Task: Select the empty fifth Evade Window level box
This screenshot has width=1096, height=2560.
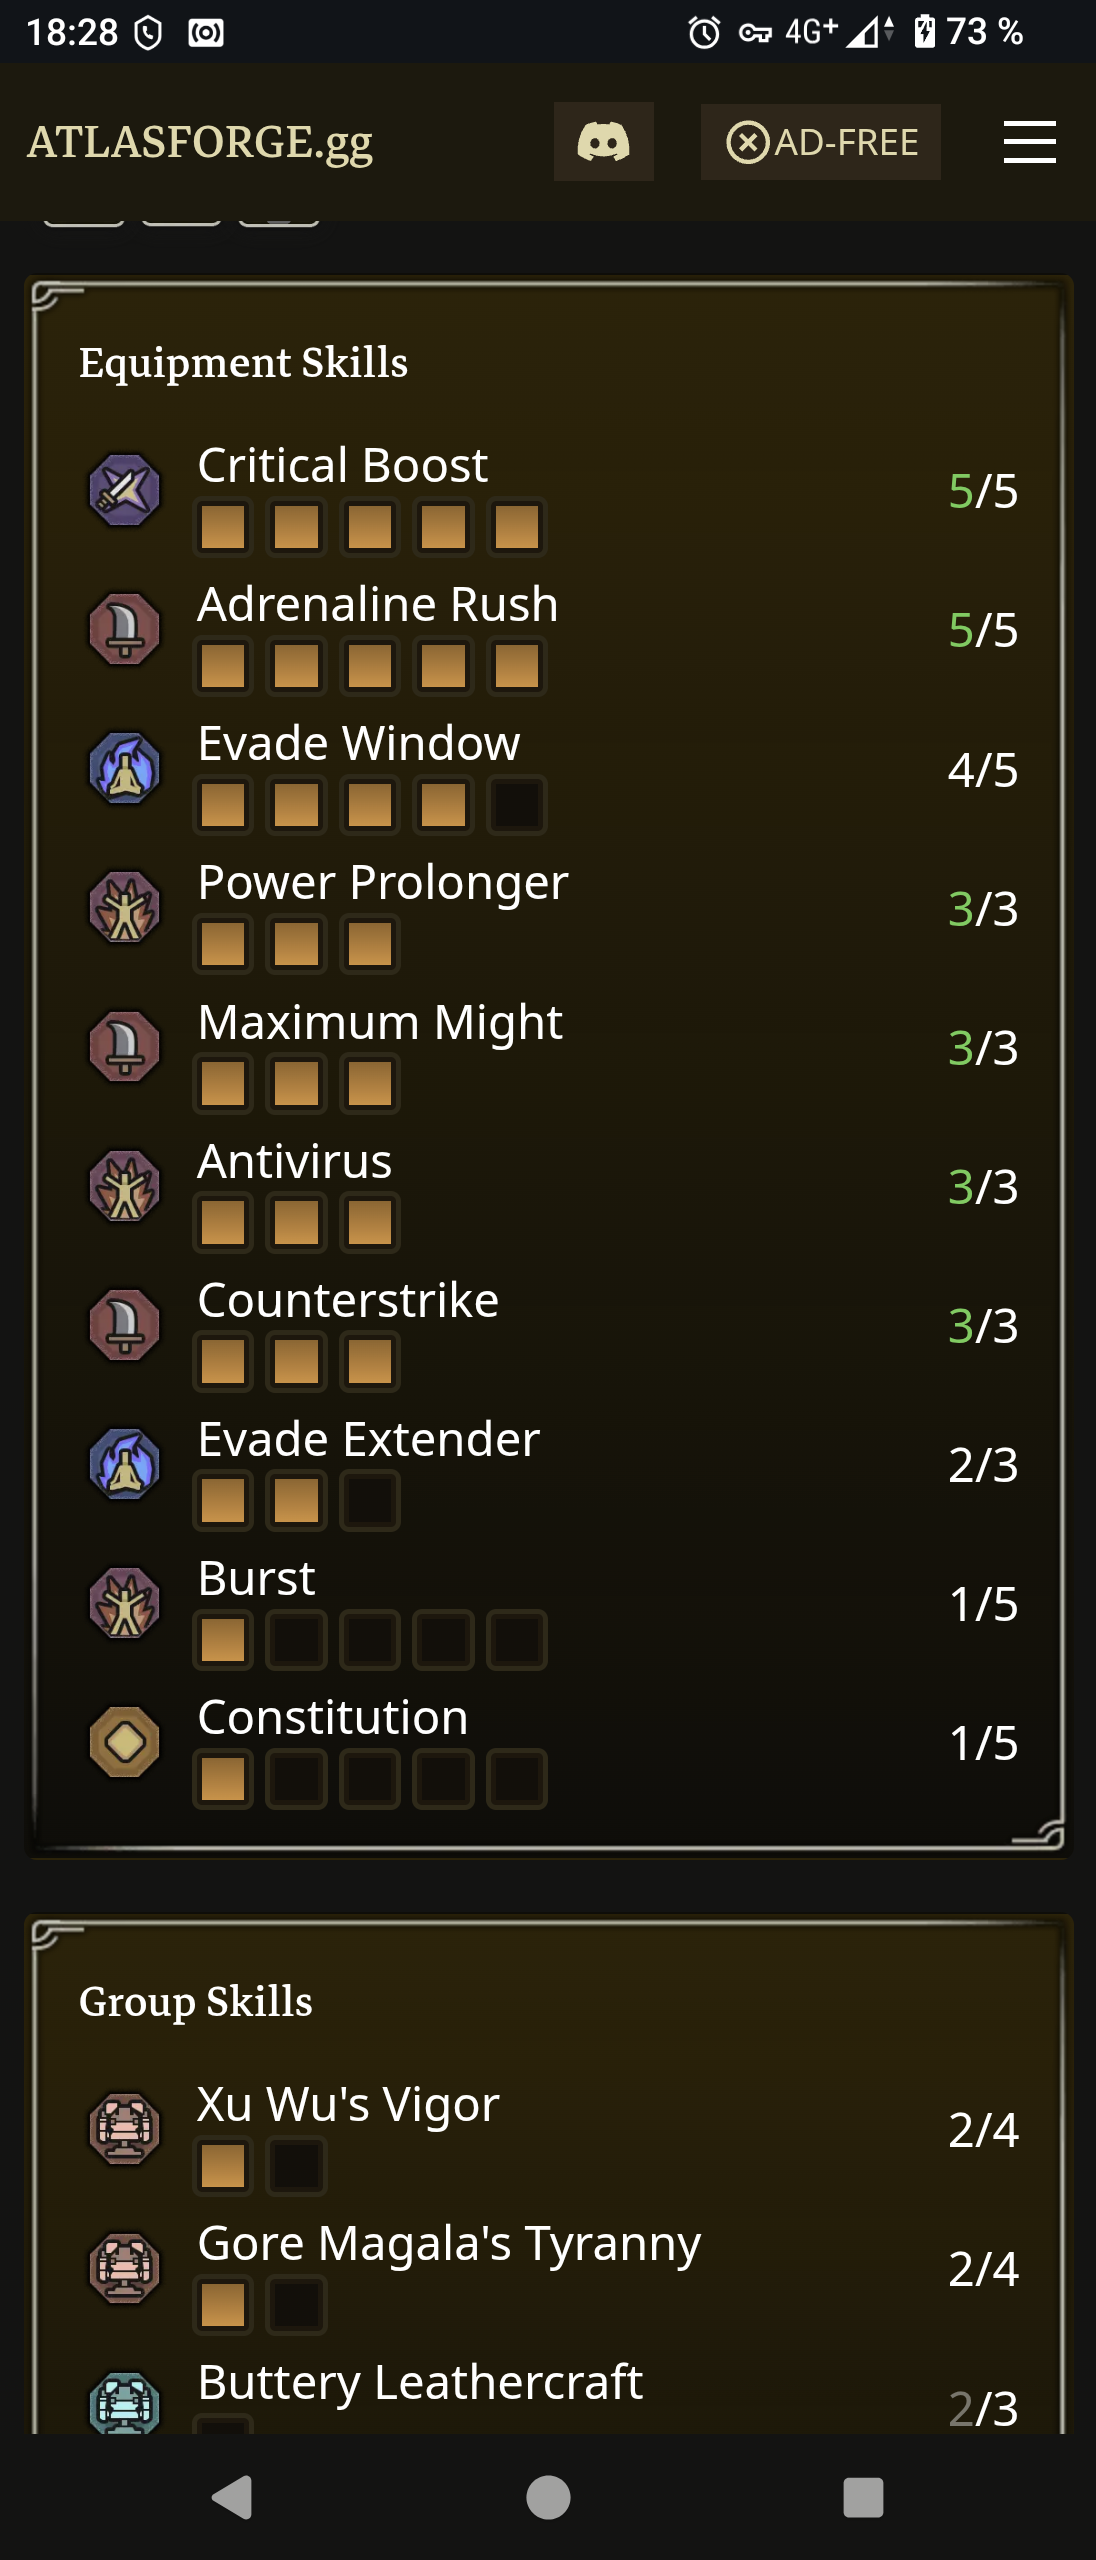Action: tap(517, 805)
